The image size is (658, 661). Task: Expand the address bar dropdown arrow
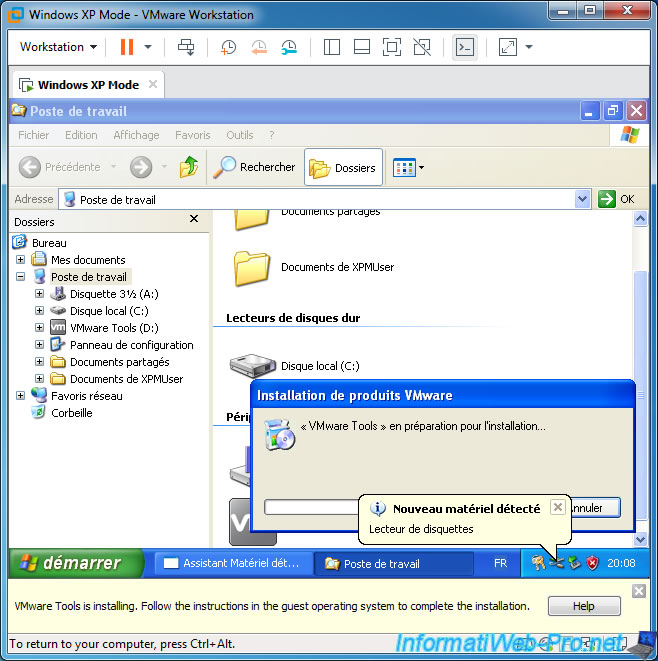582,199
